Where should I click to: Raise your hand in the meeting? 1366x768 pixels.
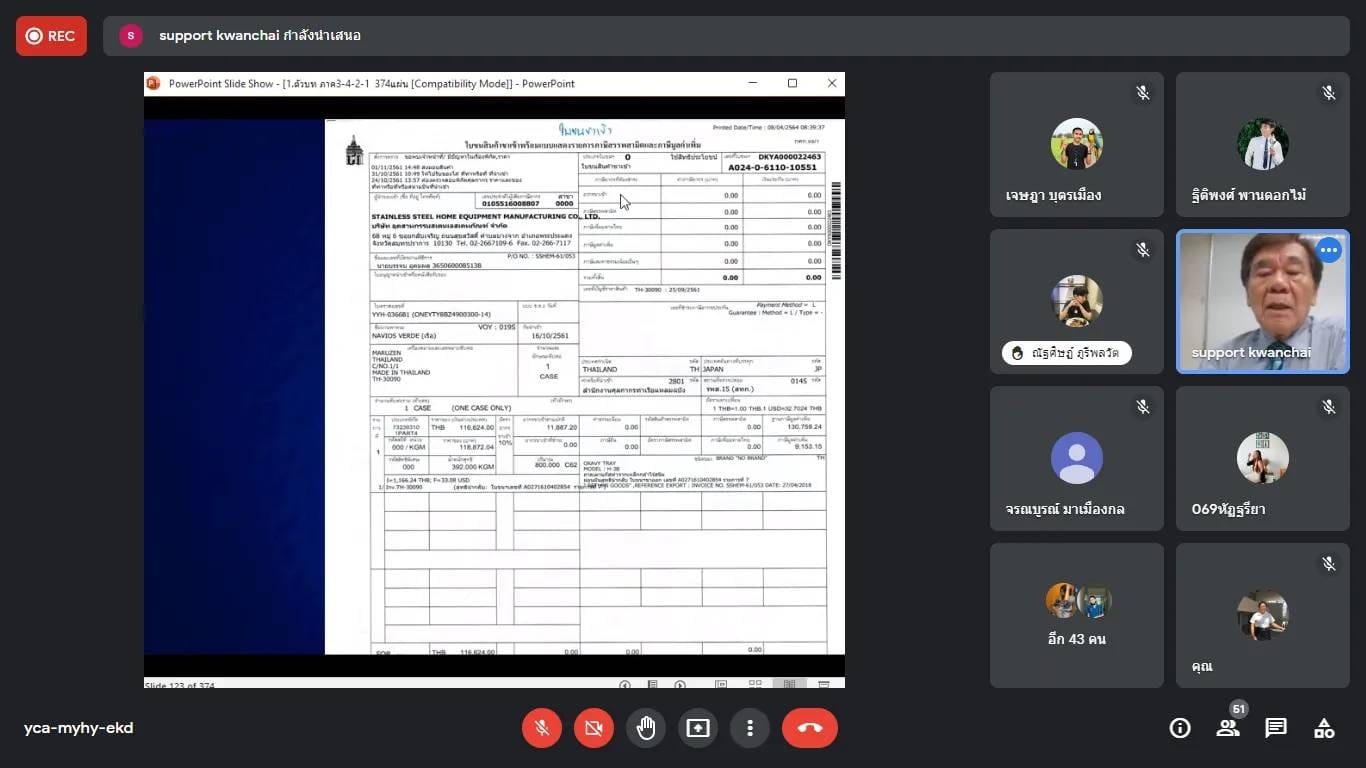[646, 728]
